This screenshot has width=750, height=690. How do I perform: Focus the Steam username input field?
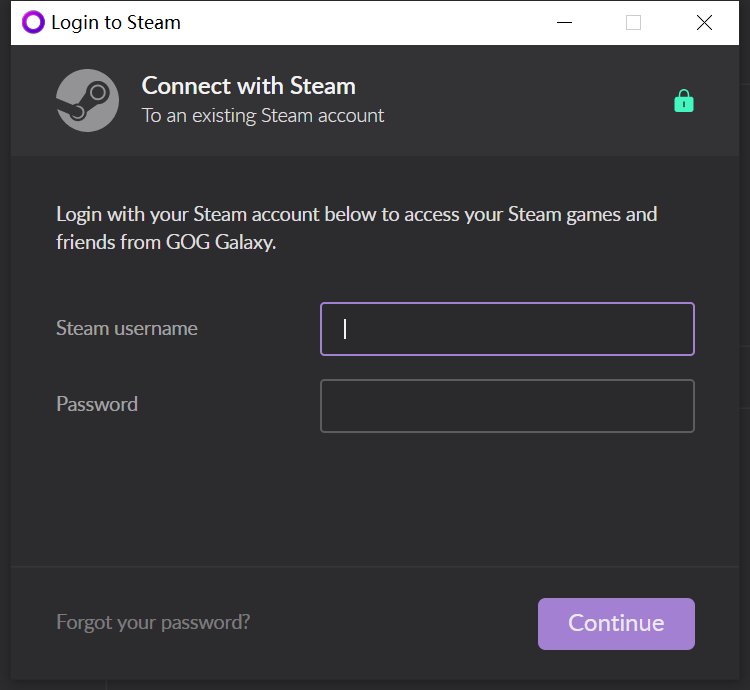coord(507,329)
